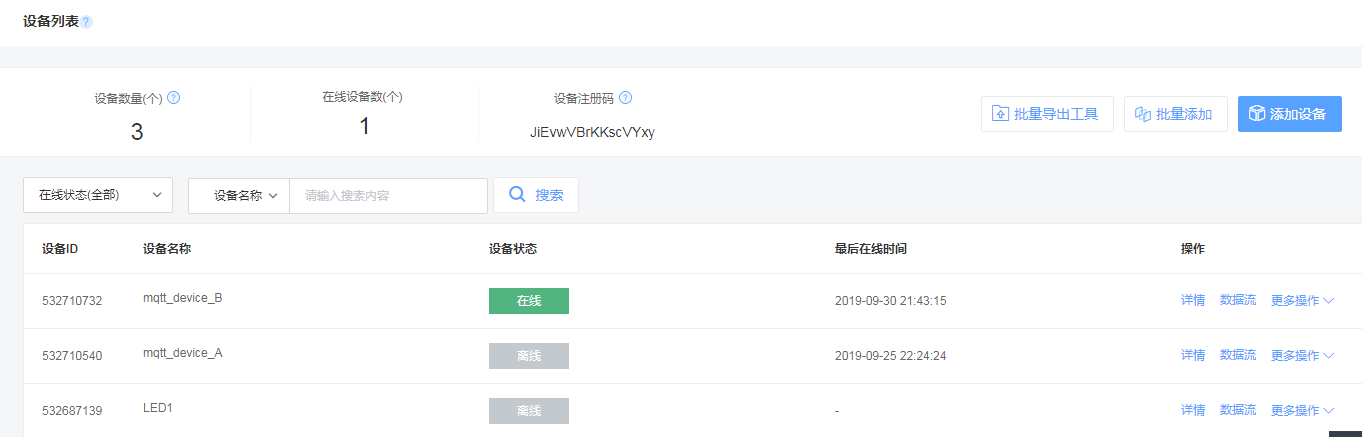Open 数据流 for mqtt_device_B
Viewport: 1362px width, 437px height.
[x=1238, y=300]
